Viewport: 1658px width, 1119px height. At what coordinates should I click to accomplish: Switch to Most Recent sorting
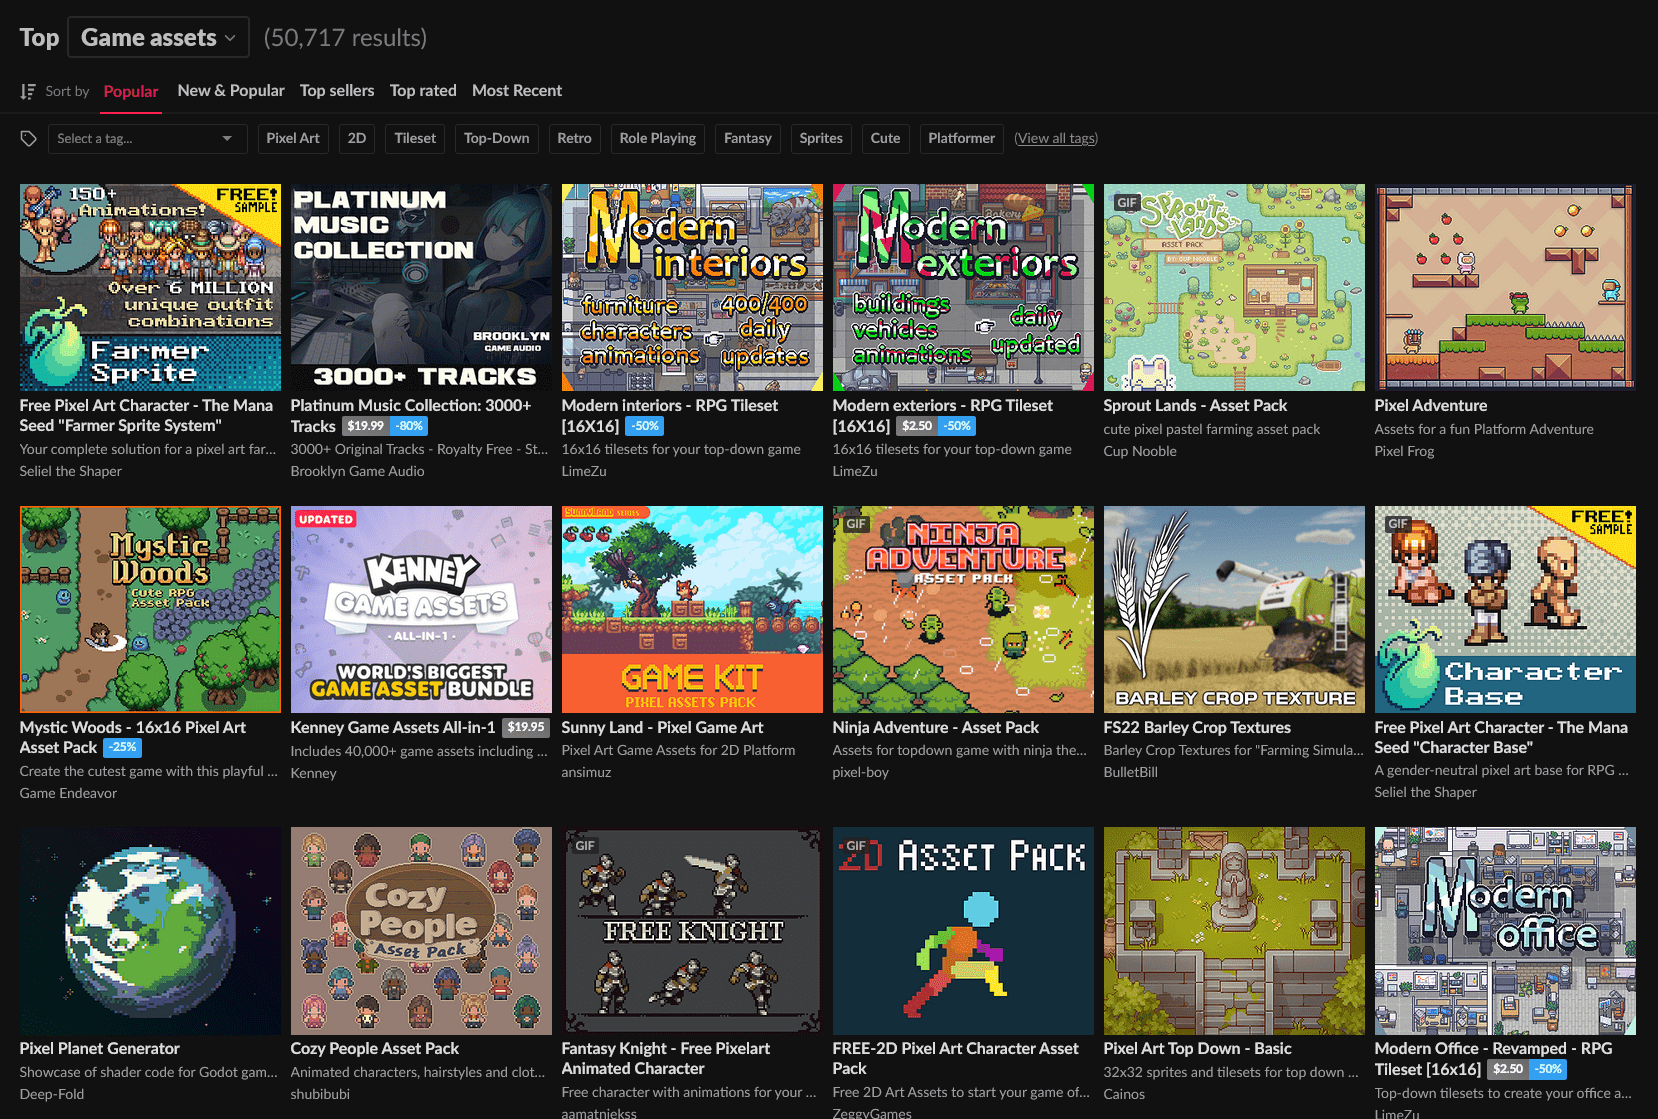517,90
